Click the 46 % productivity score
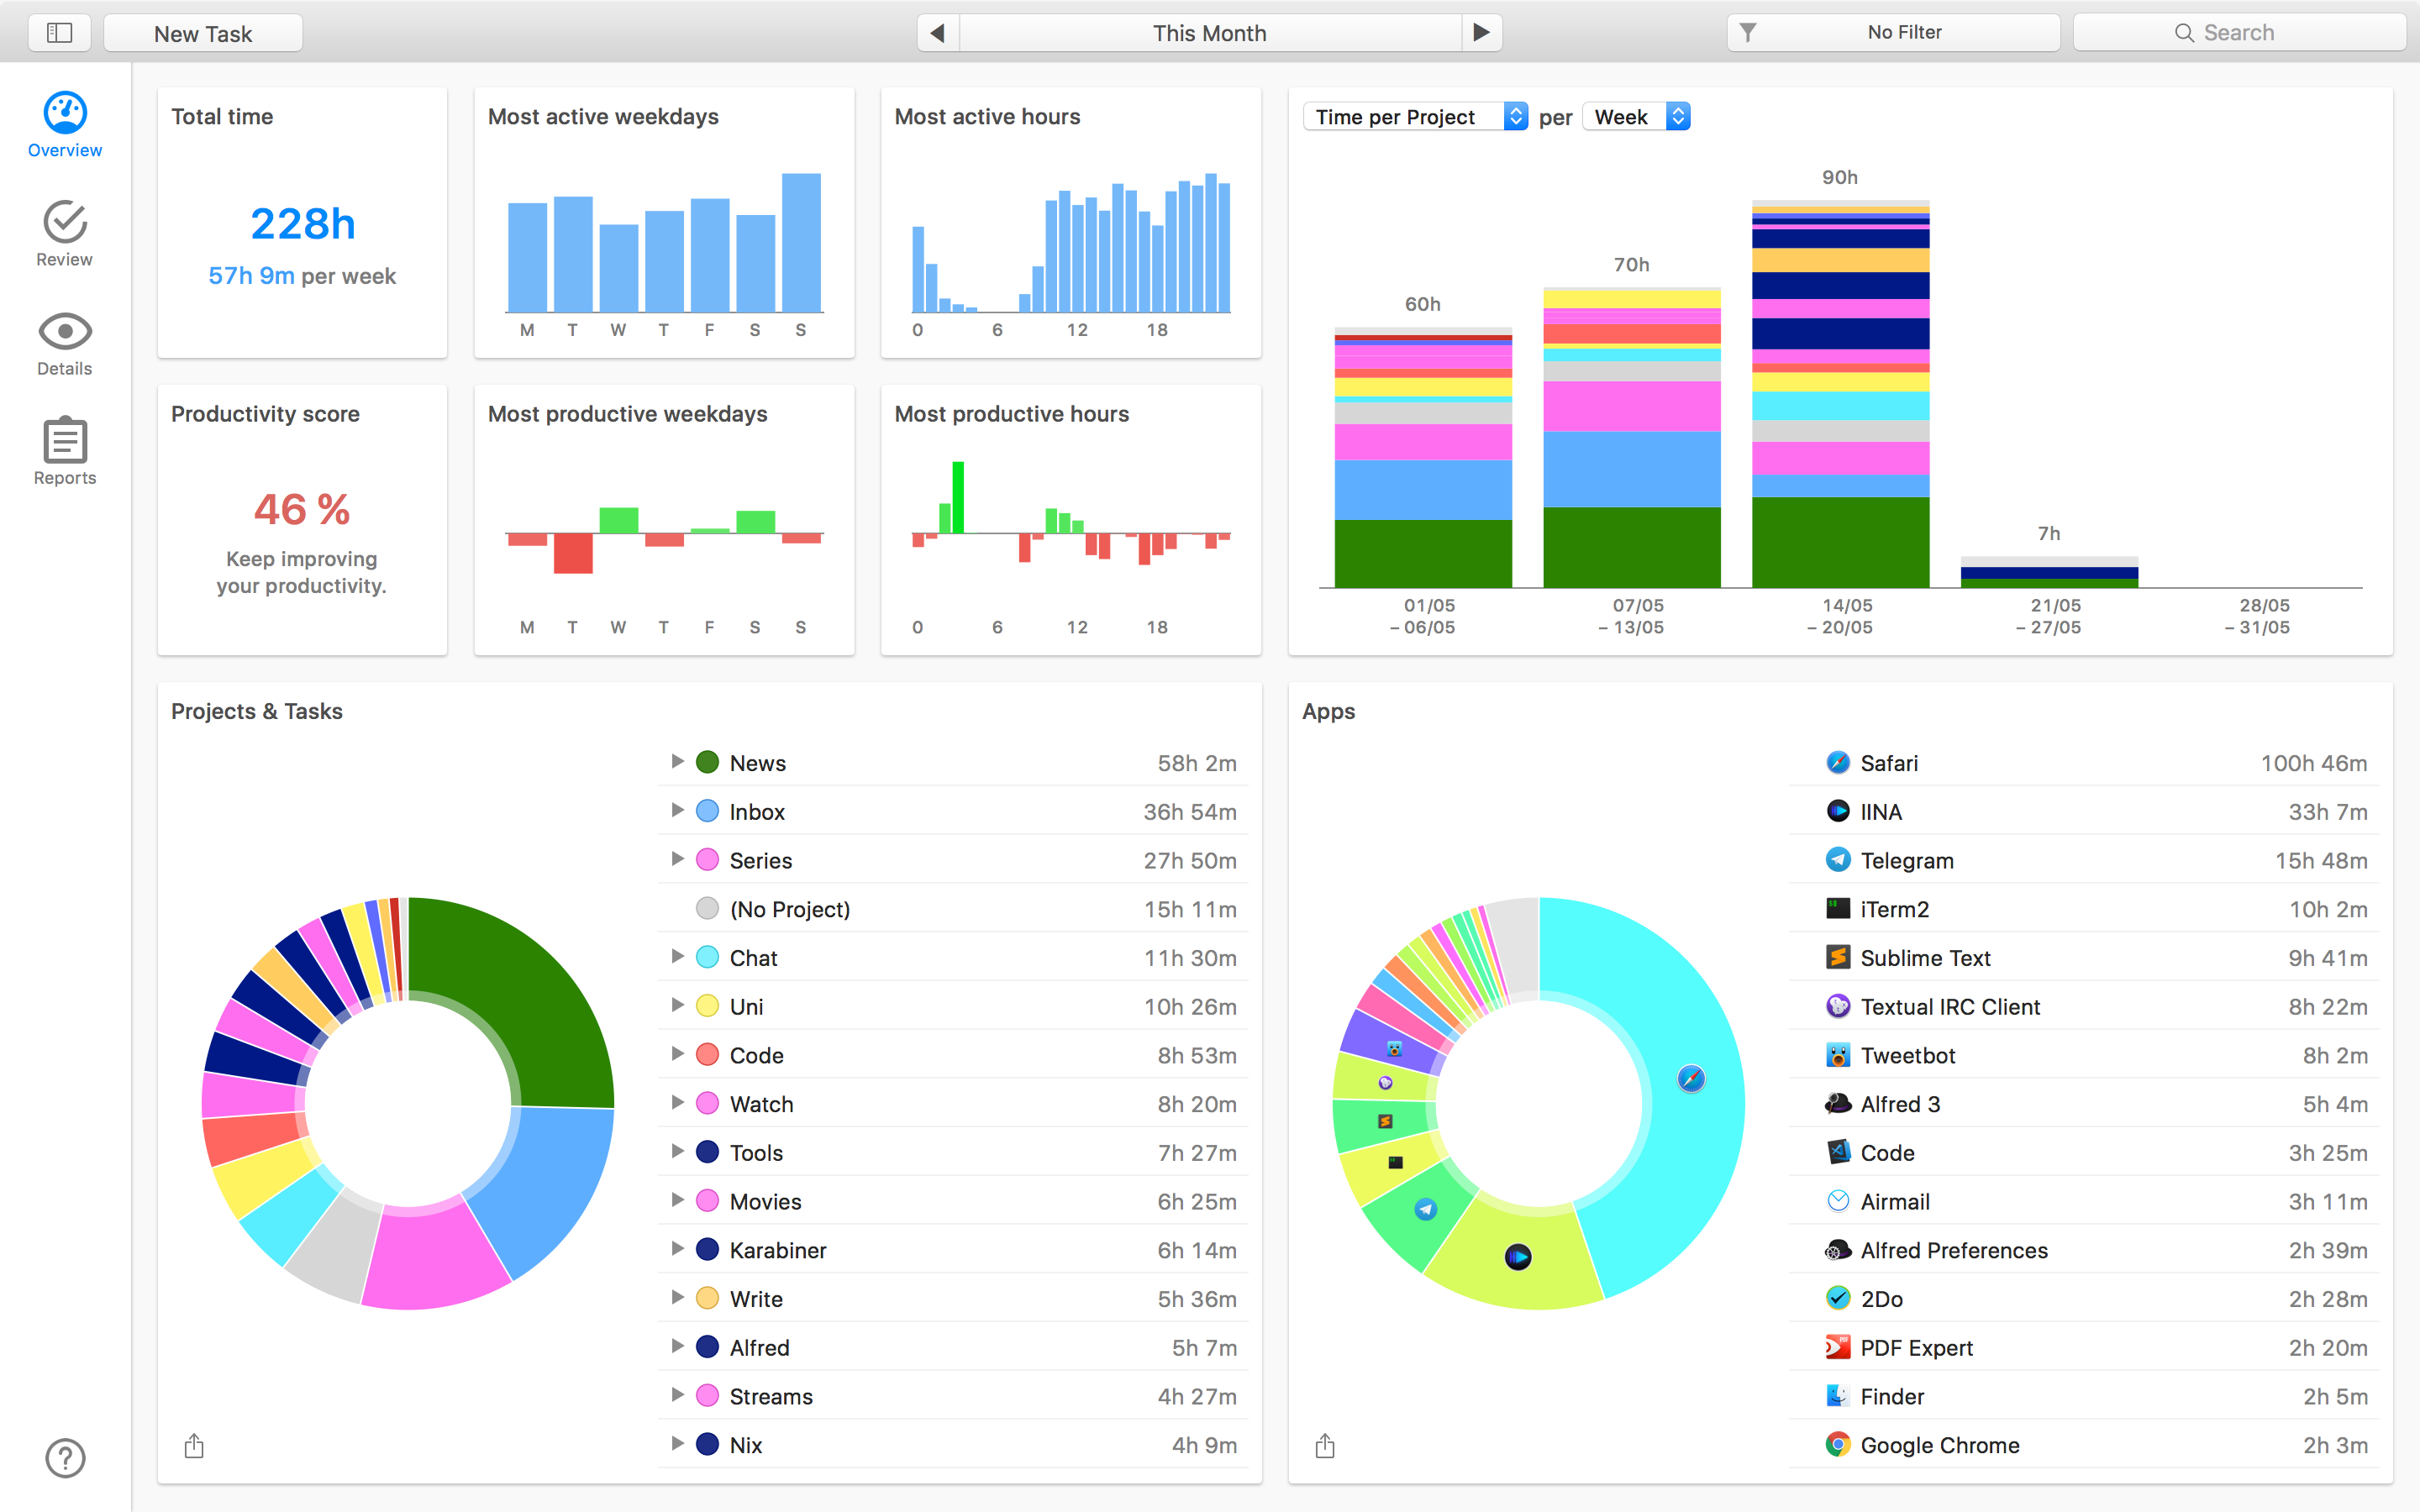The image size is (2420, 1512). pos(302,509)
